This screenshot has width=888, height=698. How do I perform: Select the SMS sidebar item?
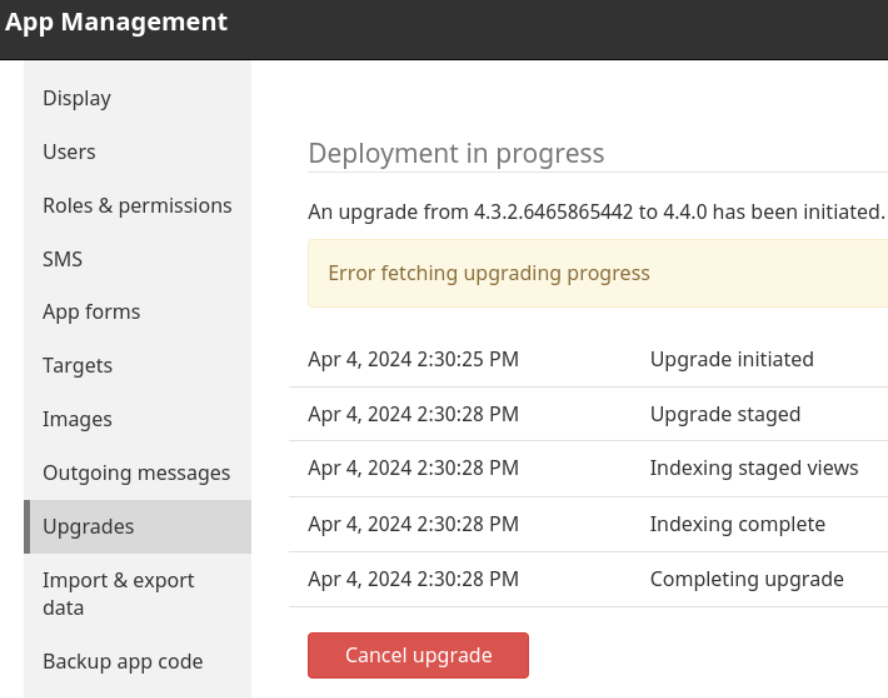(x=62, y=259)
